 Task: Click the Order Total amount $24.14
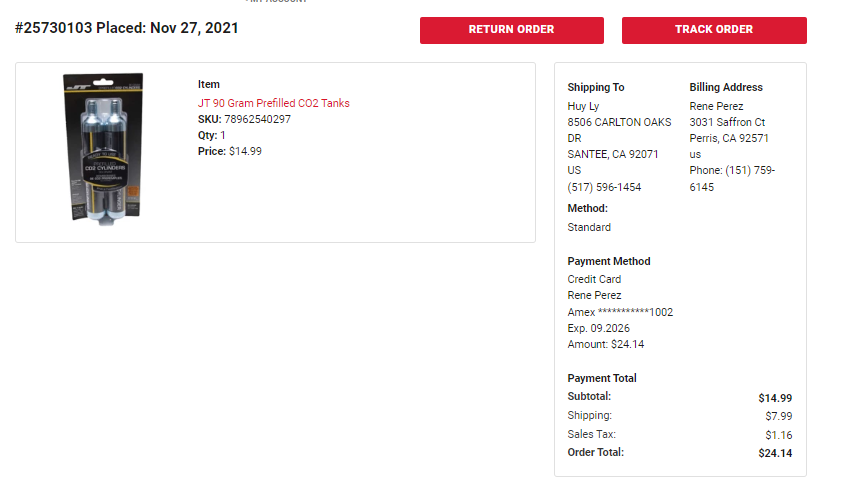[x=775, y=453]
